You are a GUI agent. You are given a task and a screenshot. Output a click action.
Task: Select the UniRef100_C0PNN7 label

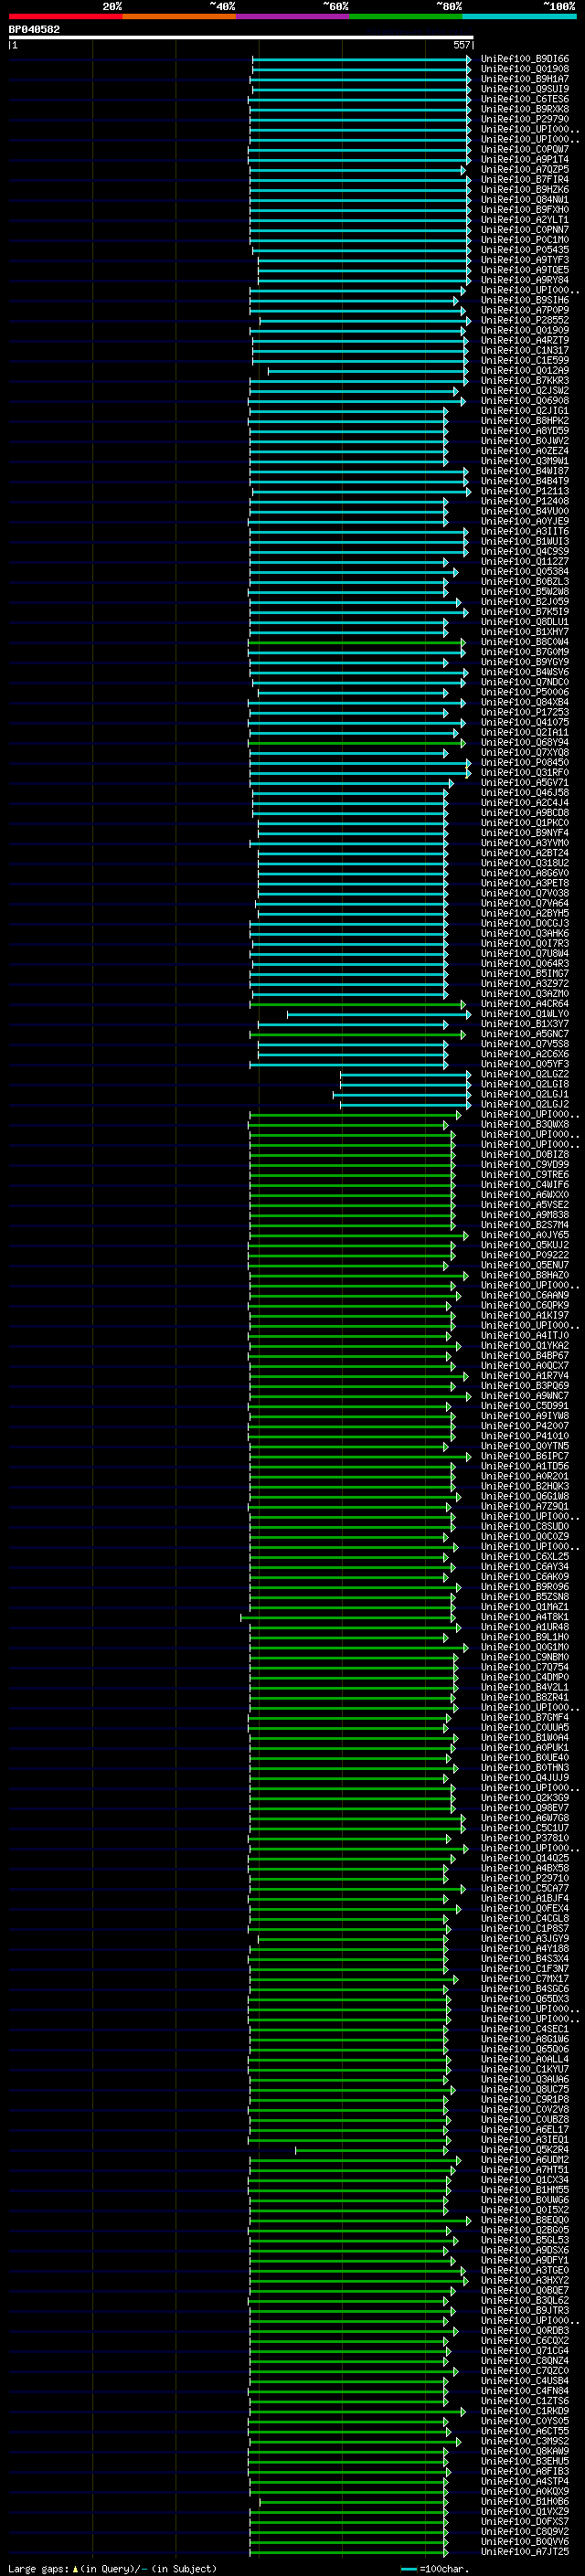click(525, 230)
